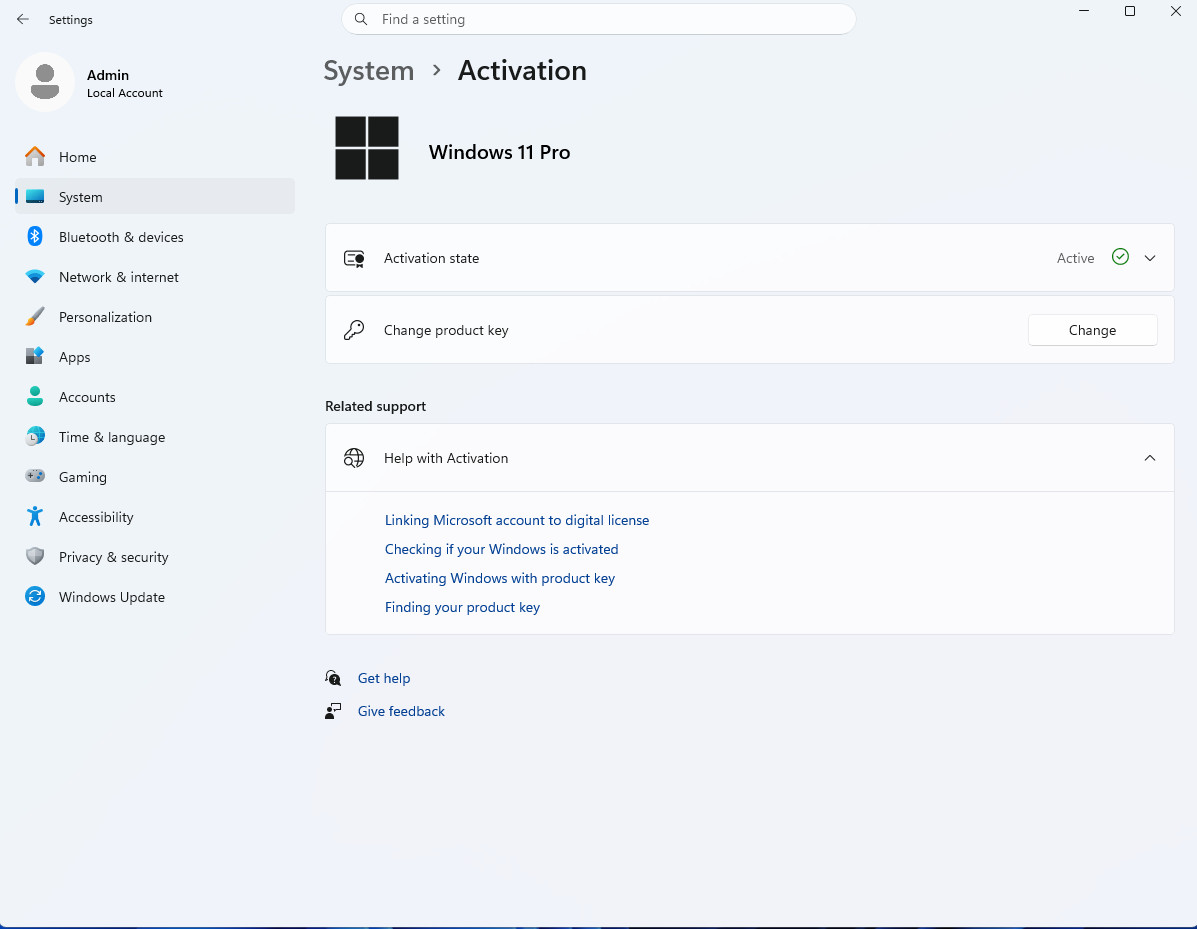Select System in the sidebar
The height and width of the screenshot is (929, 1197).
(155, 196)
